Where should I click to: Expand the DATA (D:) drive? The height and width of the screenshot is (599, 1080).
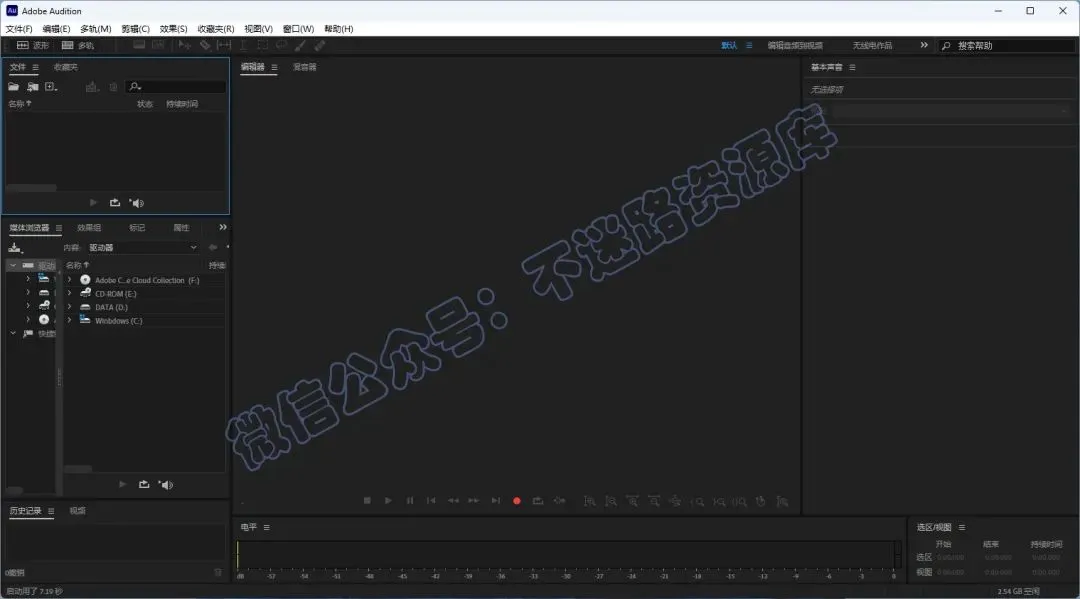pos(69,307)
